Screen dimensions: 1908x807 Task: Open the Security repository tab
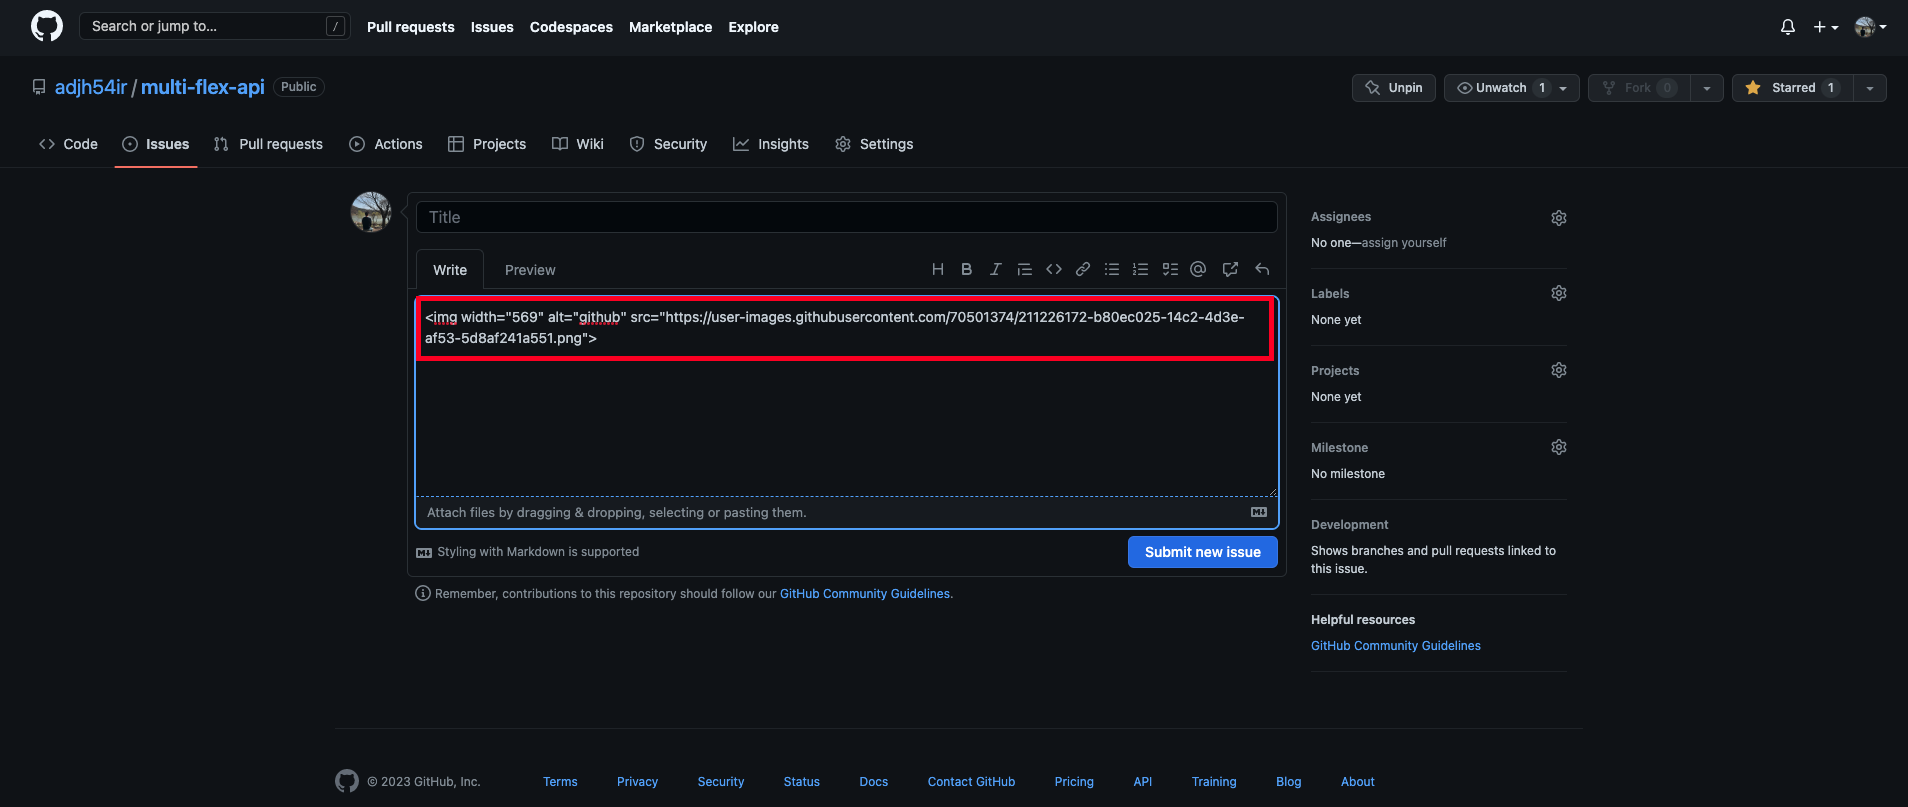point(668,144)
